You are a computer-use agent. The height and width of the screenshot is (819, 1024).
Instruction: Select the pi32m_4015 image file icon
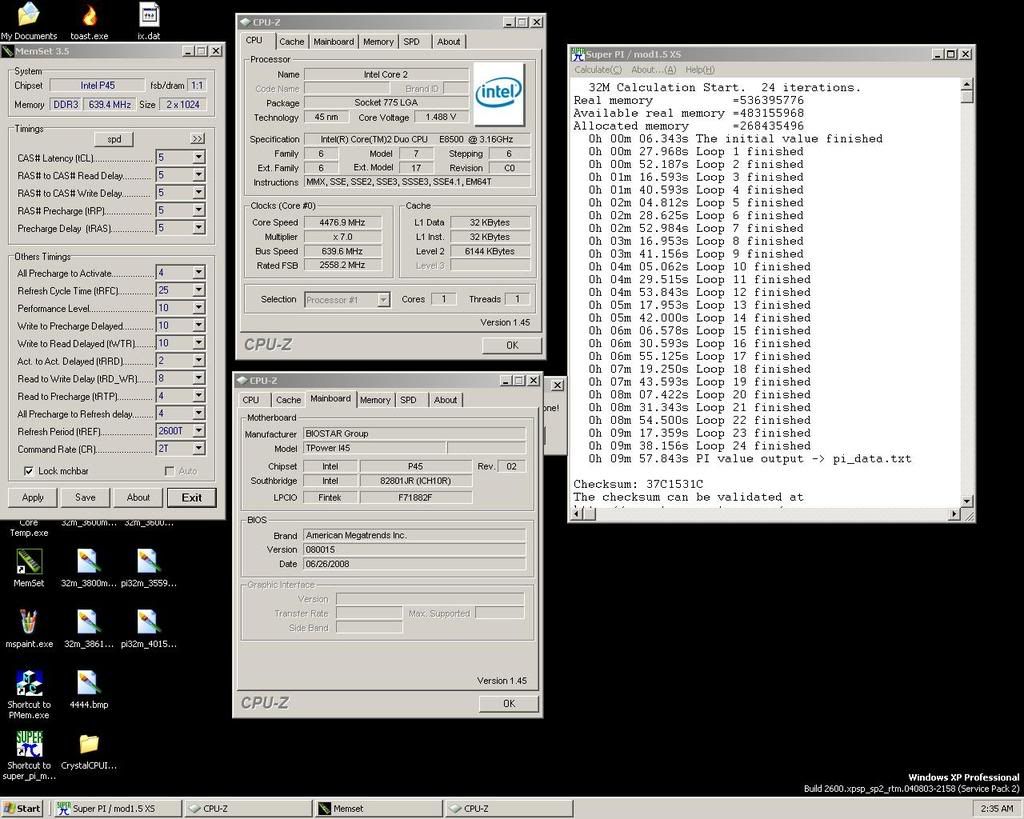point(148,622)
